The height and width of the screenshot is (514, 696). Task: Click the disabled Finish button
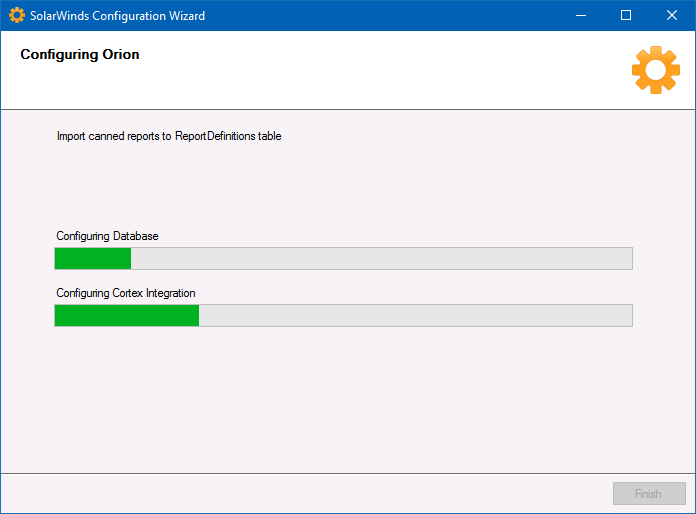pos(649,494)
